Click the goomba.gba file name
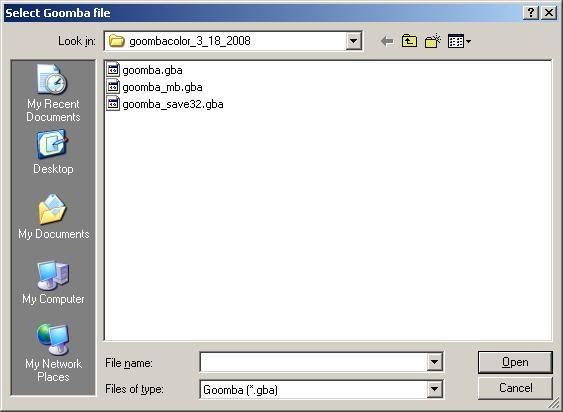This screenshot has height=412, width=563. click(152, 70)
